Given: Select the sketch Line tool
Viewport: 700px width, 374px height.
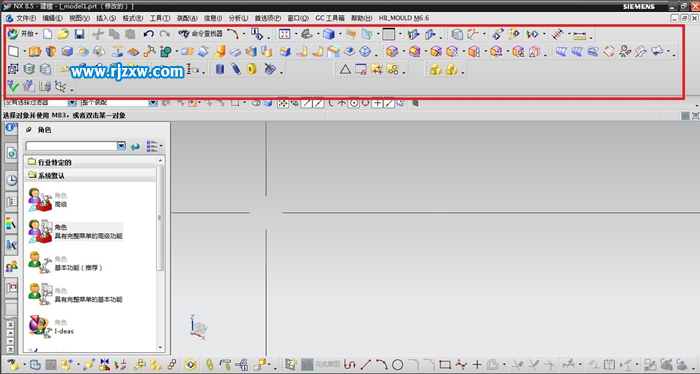Looking at the screenshot, I should (366, 365).
